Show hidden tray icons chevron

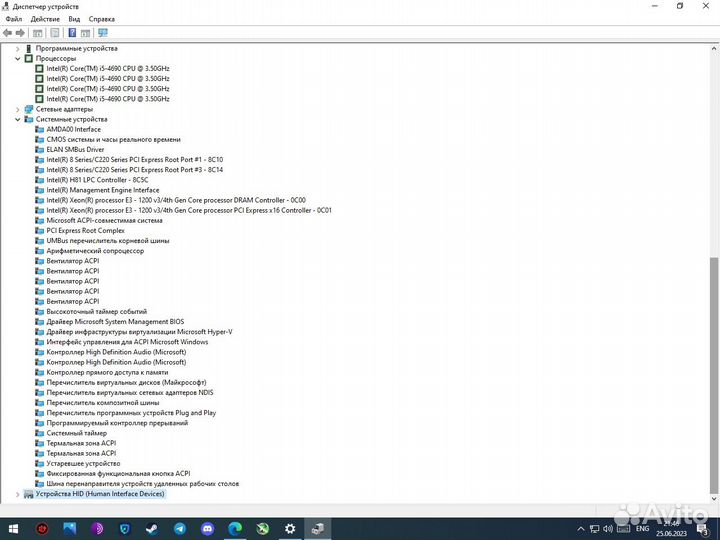(x=580, y=529)
